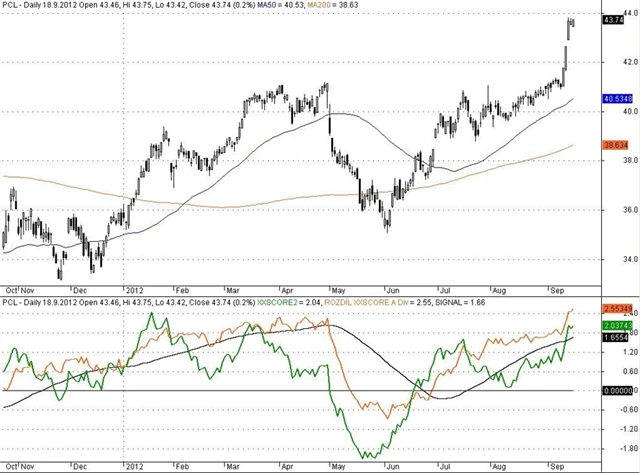The width and height of the screenshot is (640, 473).
Task: Click the price chart's 2012 date axis label
Action: 134,291
